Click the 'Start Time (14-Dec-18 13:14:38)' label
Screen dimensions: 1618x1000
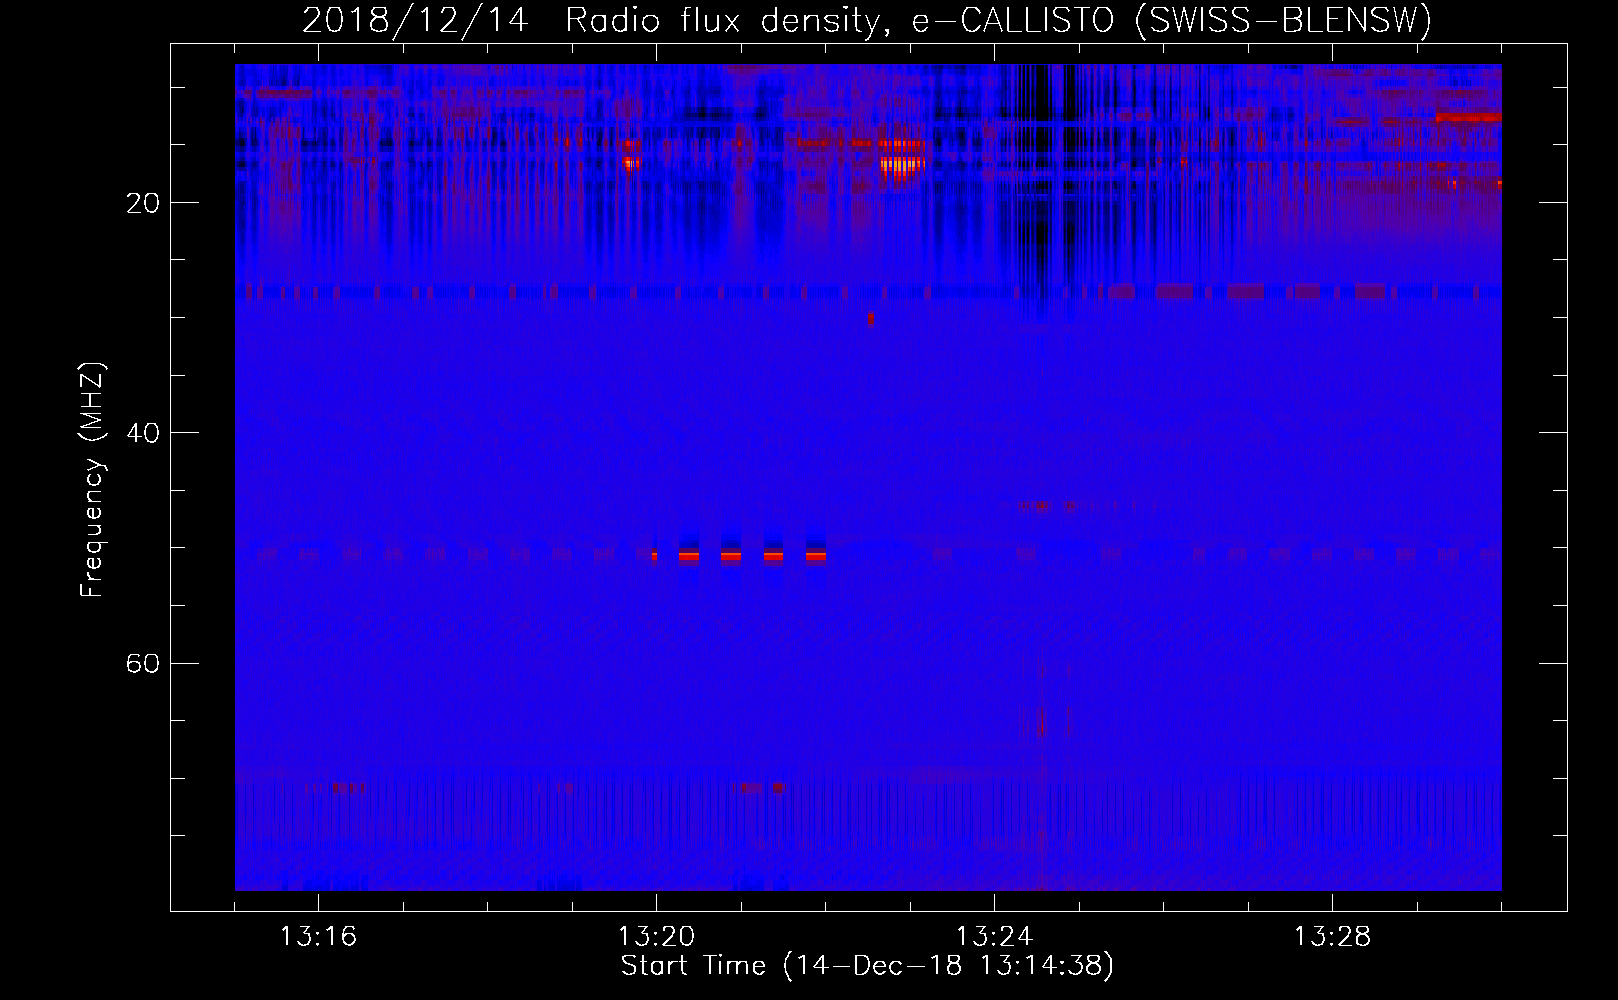[x=867, y=966]
